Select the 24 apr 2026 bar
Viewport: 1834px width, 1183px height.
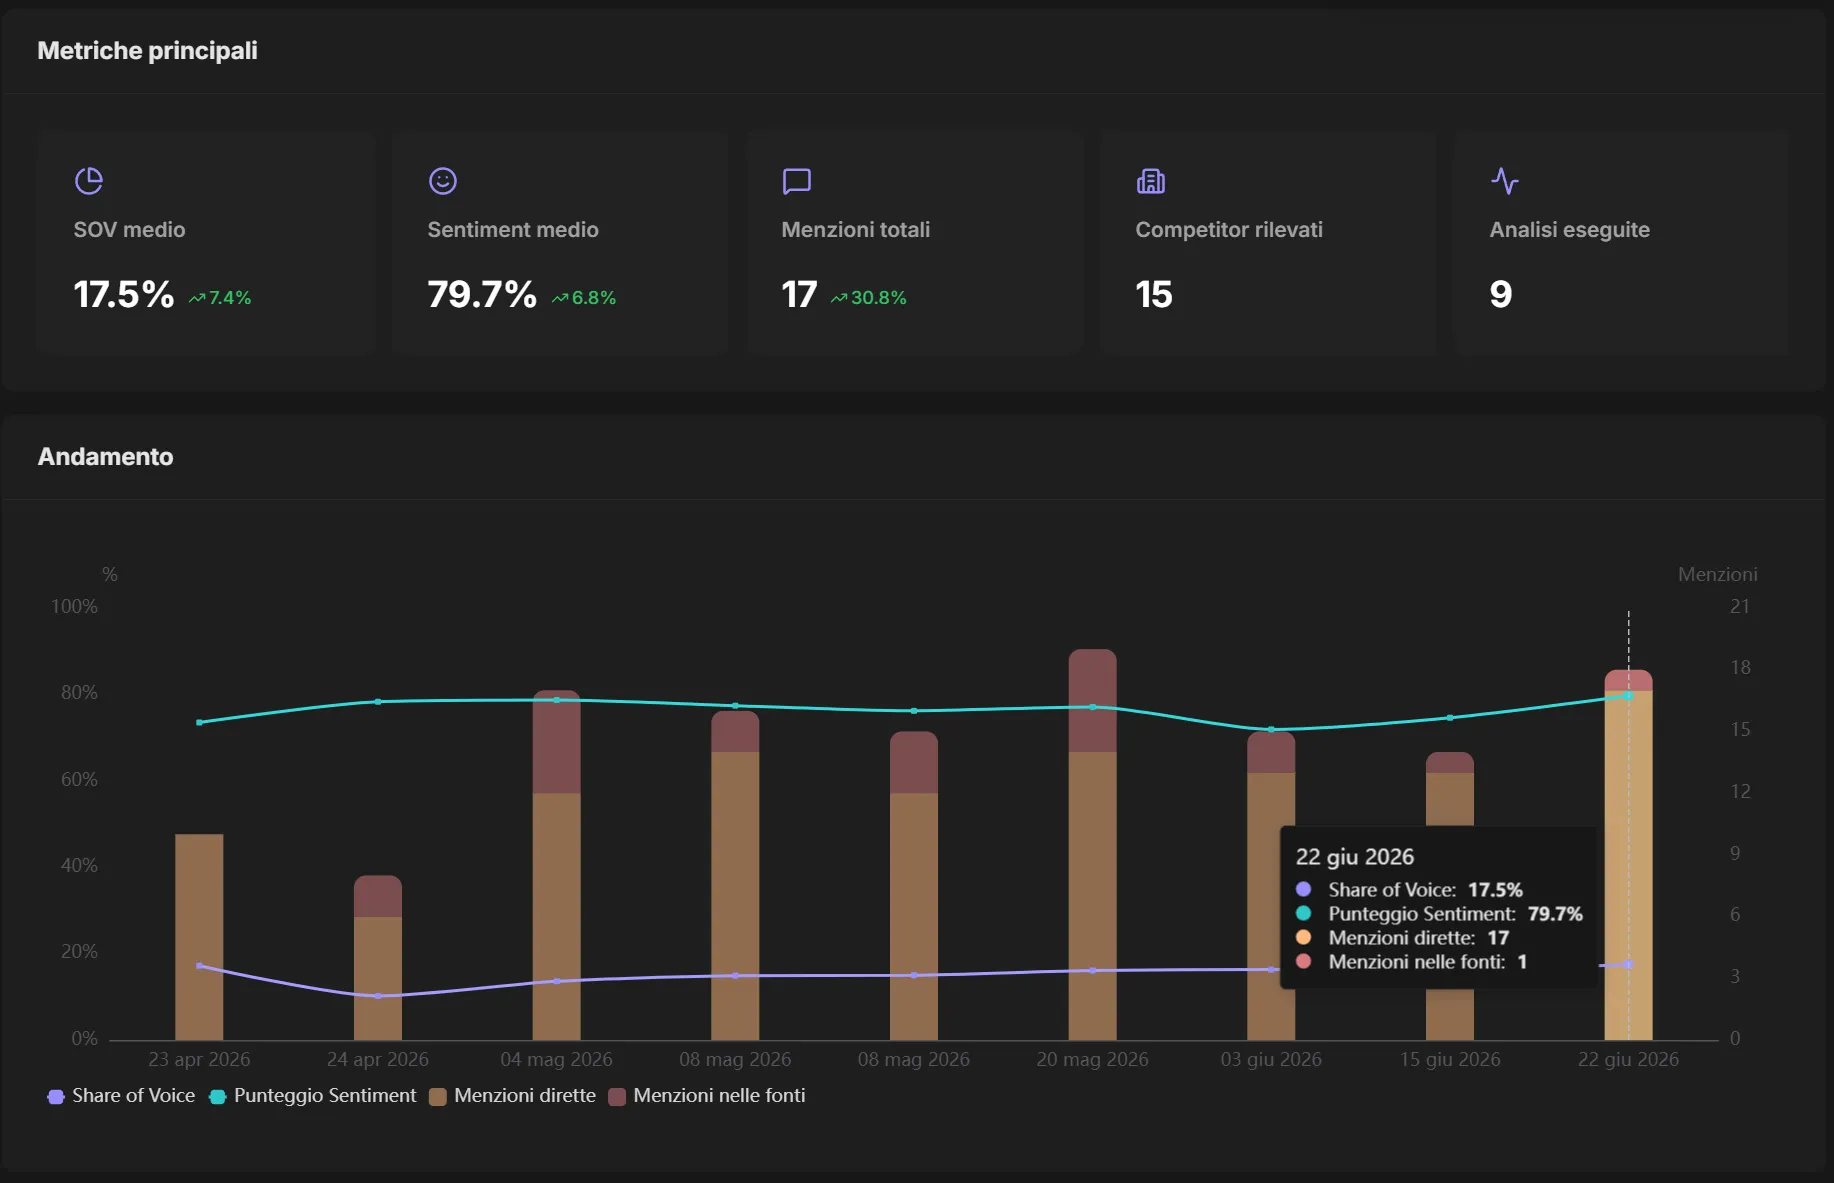378,958
